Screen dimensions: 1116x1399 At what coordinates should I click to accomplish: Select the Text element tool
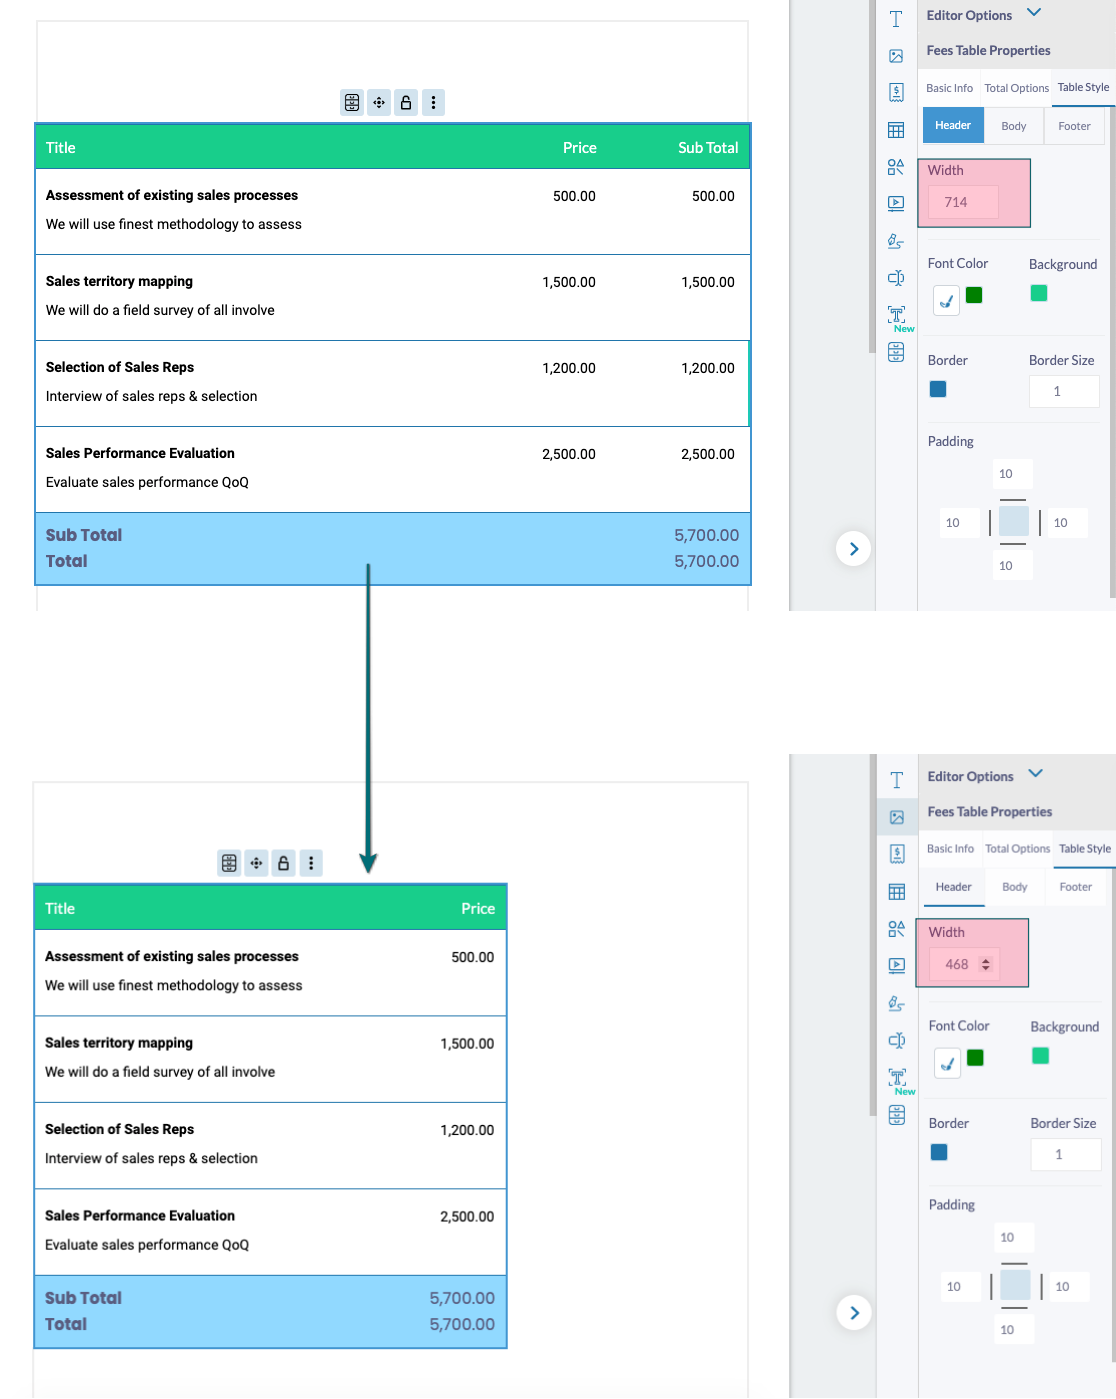click(x=896, y=18)
